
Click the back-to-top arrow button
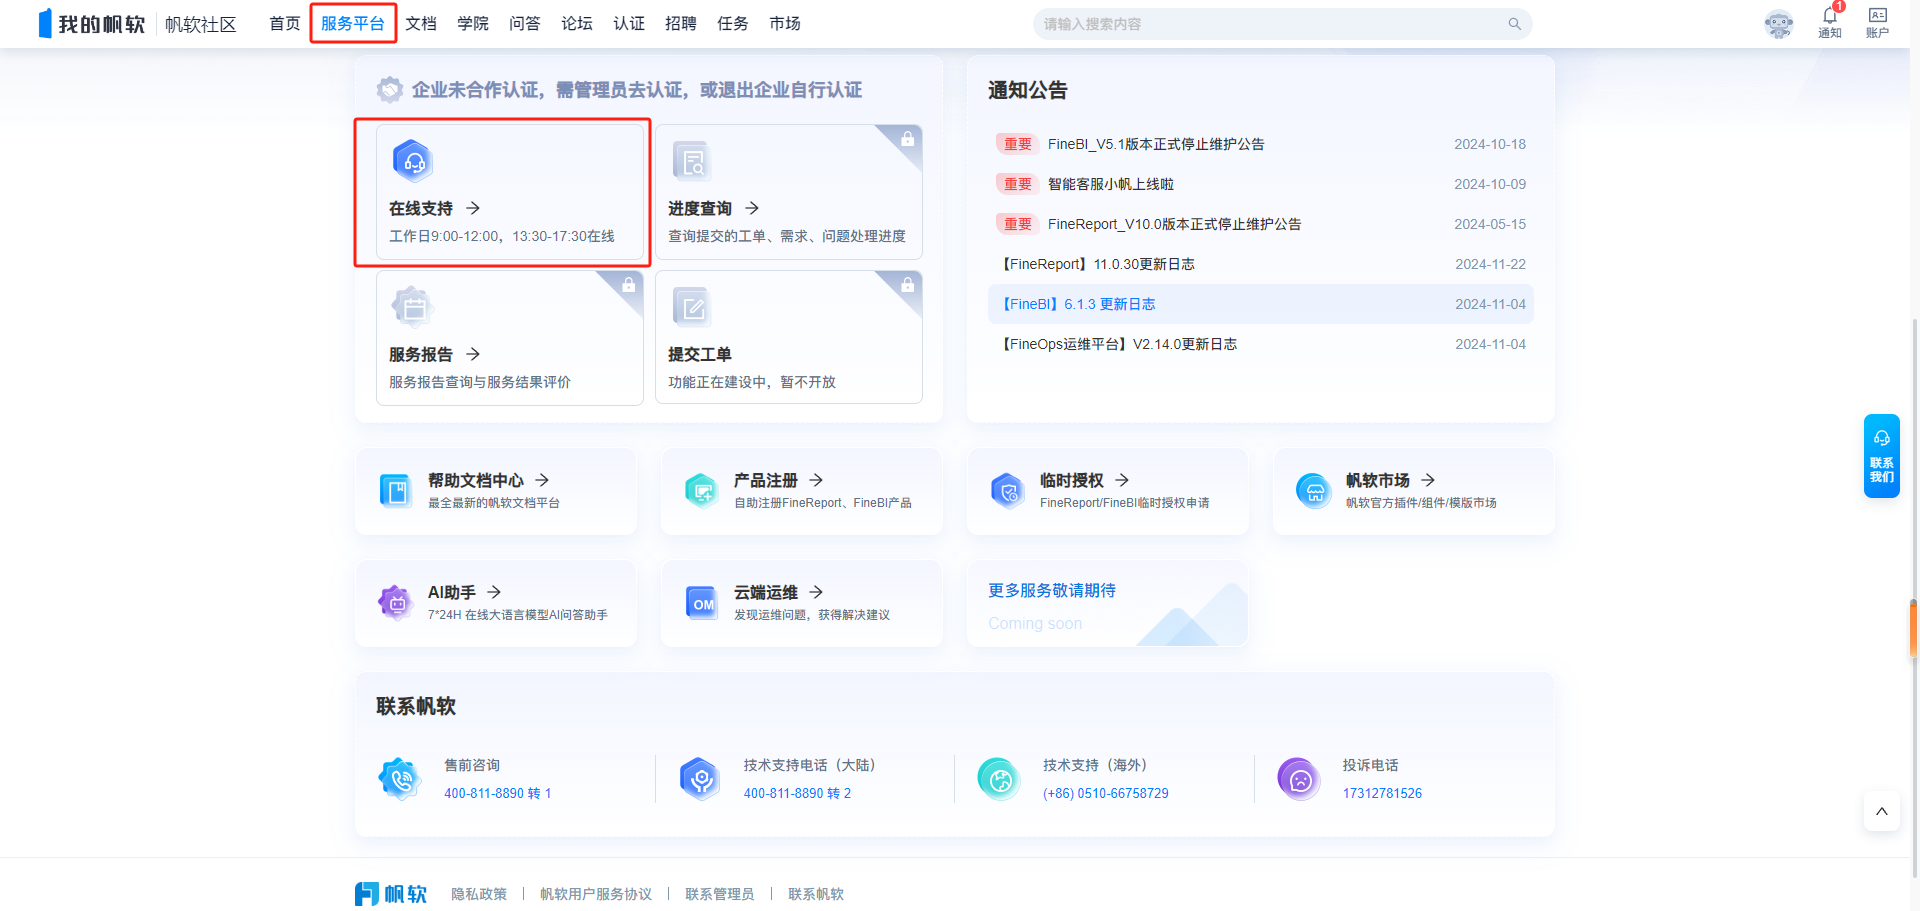1882,811
